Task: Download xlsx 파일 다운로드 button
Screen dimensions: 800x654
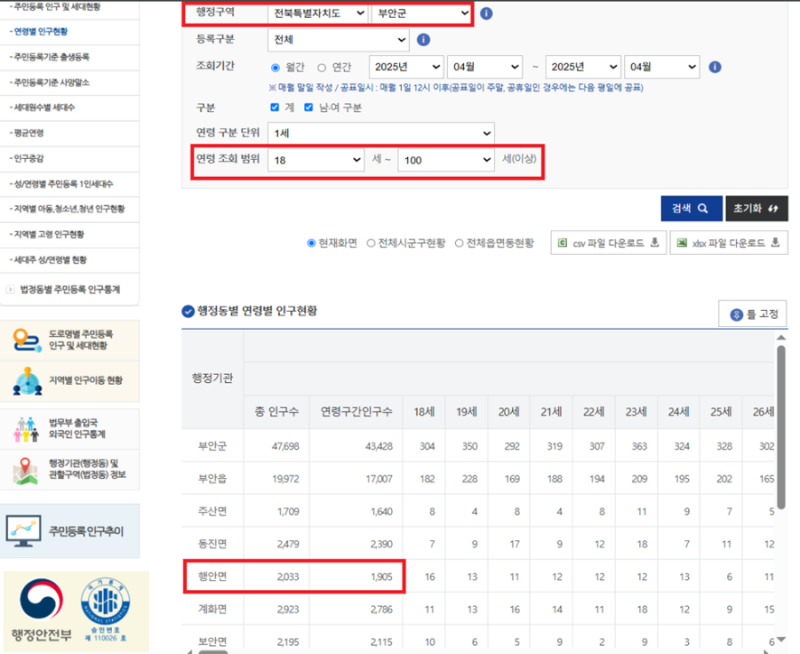Action: (729, 243)
